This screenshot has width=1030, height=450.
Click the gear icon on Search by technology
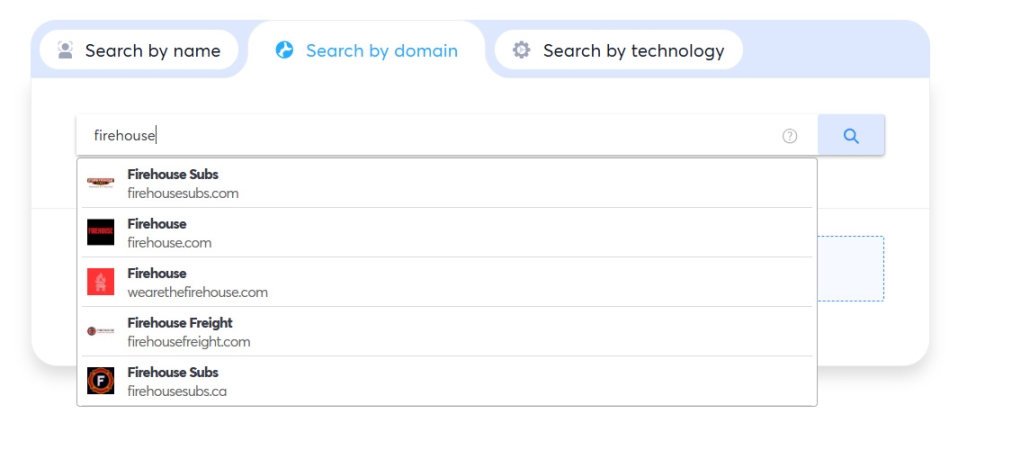click(x=522, y=50)
